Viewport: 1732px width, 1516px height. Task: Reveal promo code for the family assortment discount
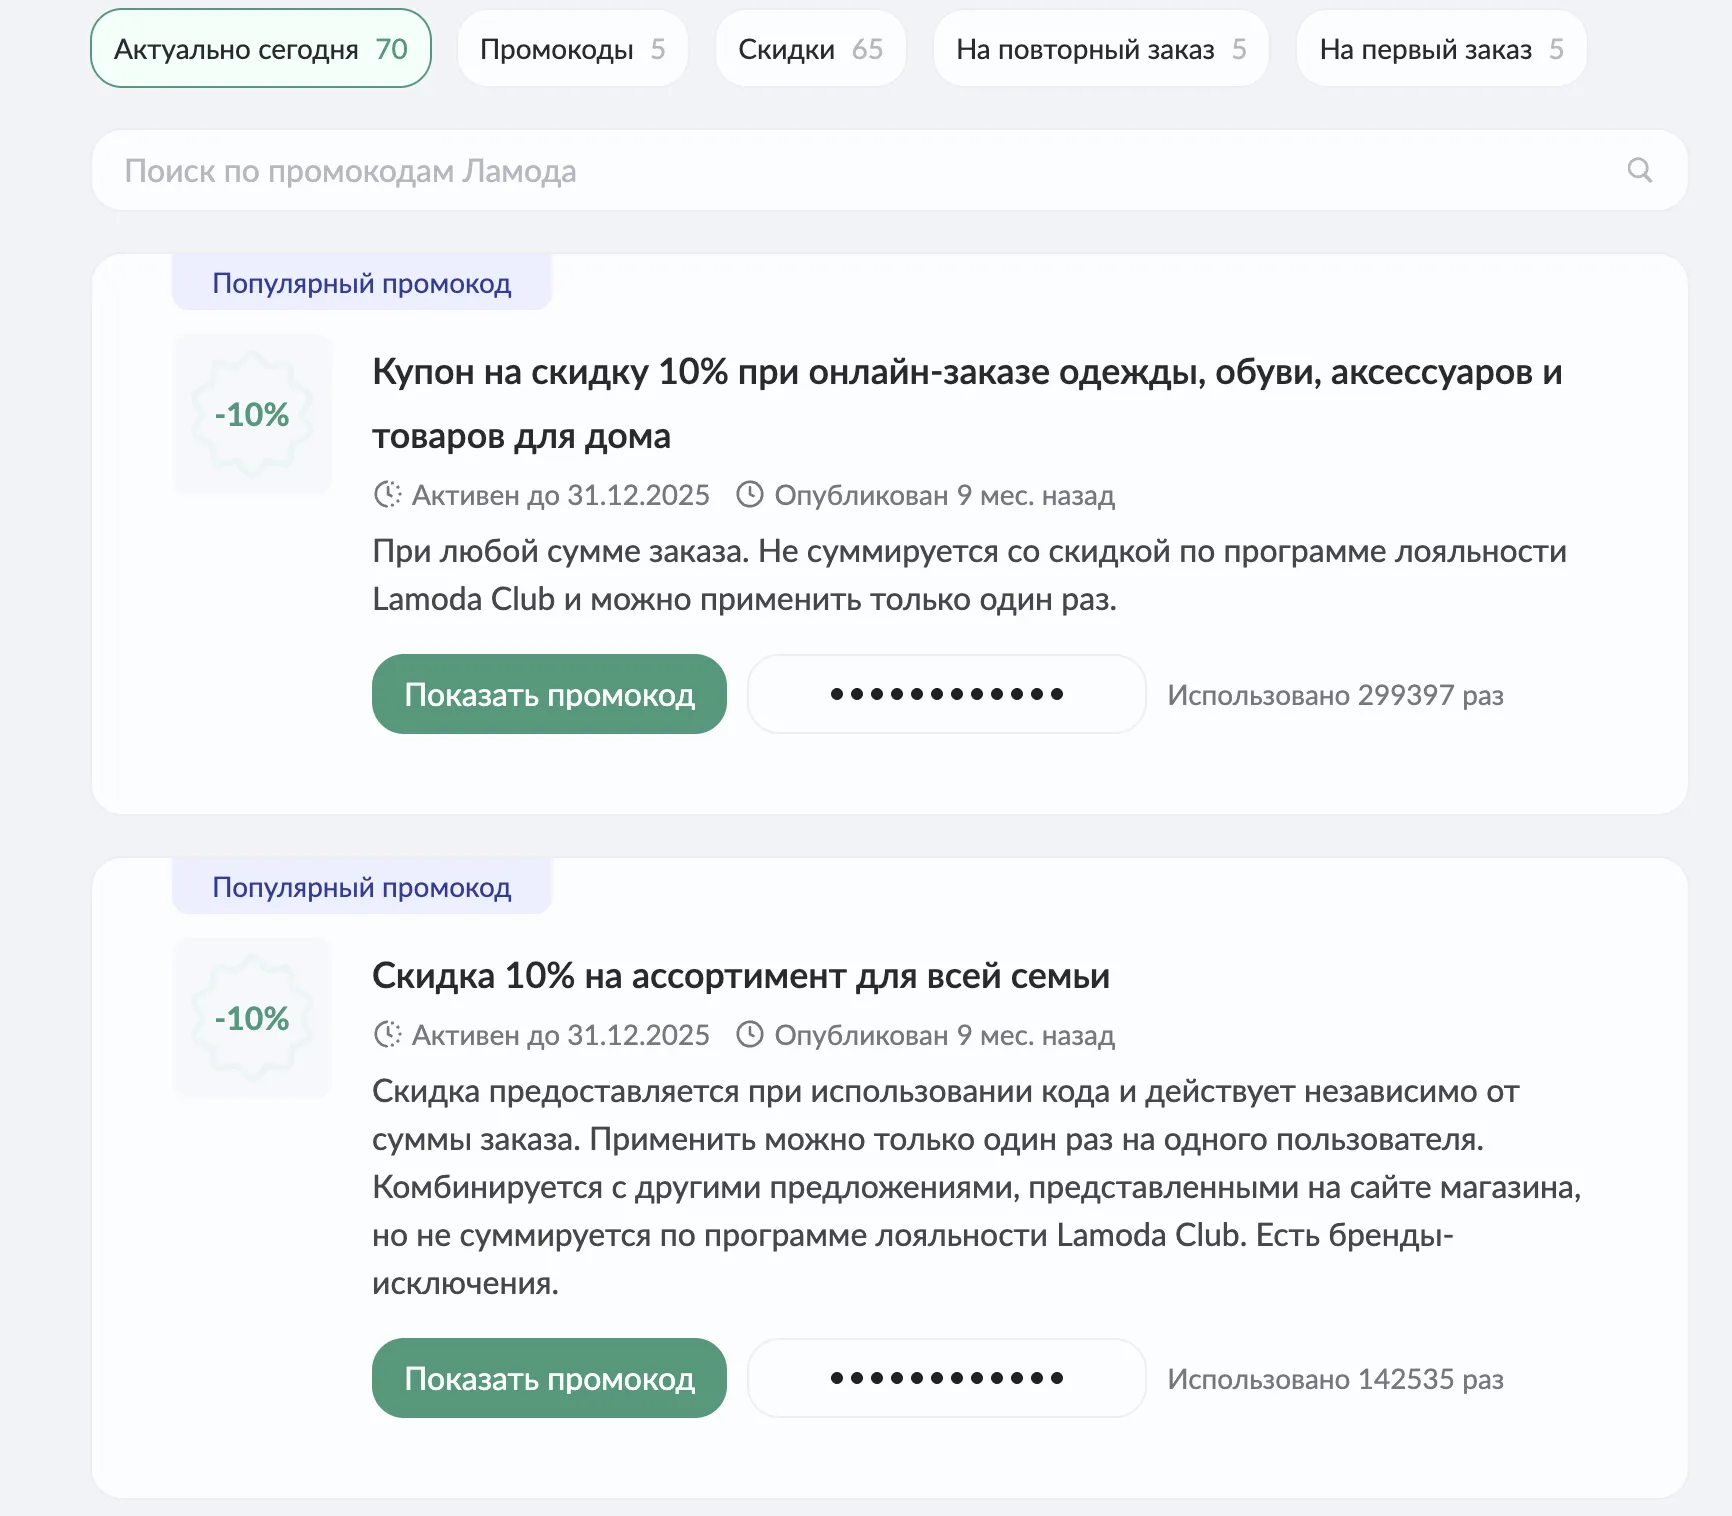[549, 1379]
